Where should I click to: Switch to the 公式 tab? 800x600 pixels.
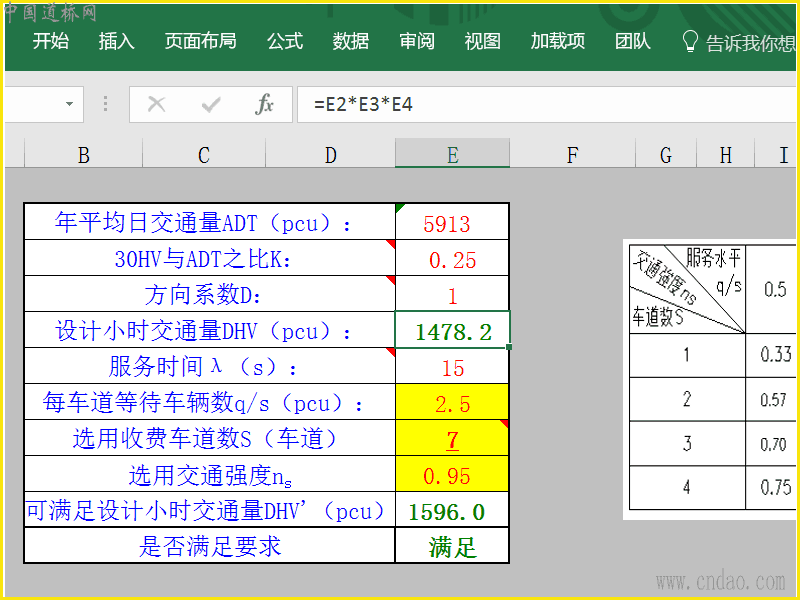click(x=285, y=41)
